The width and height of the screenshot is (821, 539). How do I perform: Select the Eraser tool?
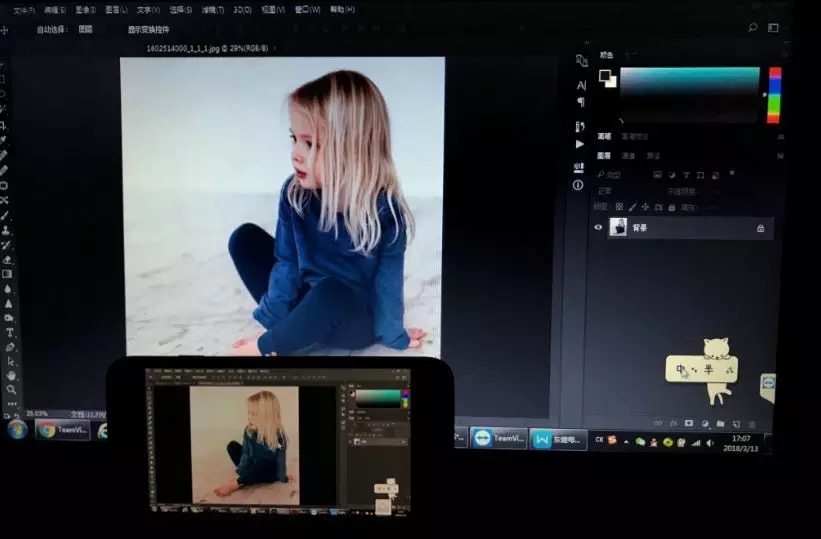[x=7, y=260]
